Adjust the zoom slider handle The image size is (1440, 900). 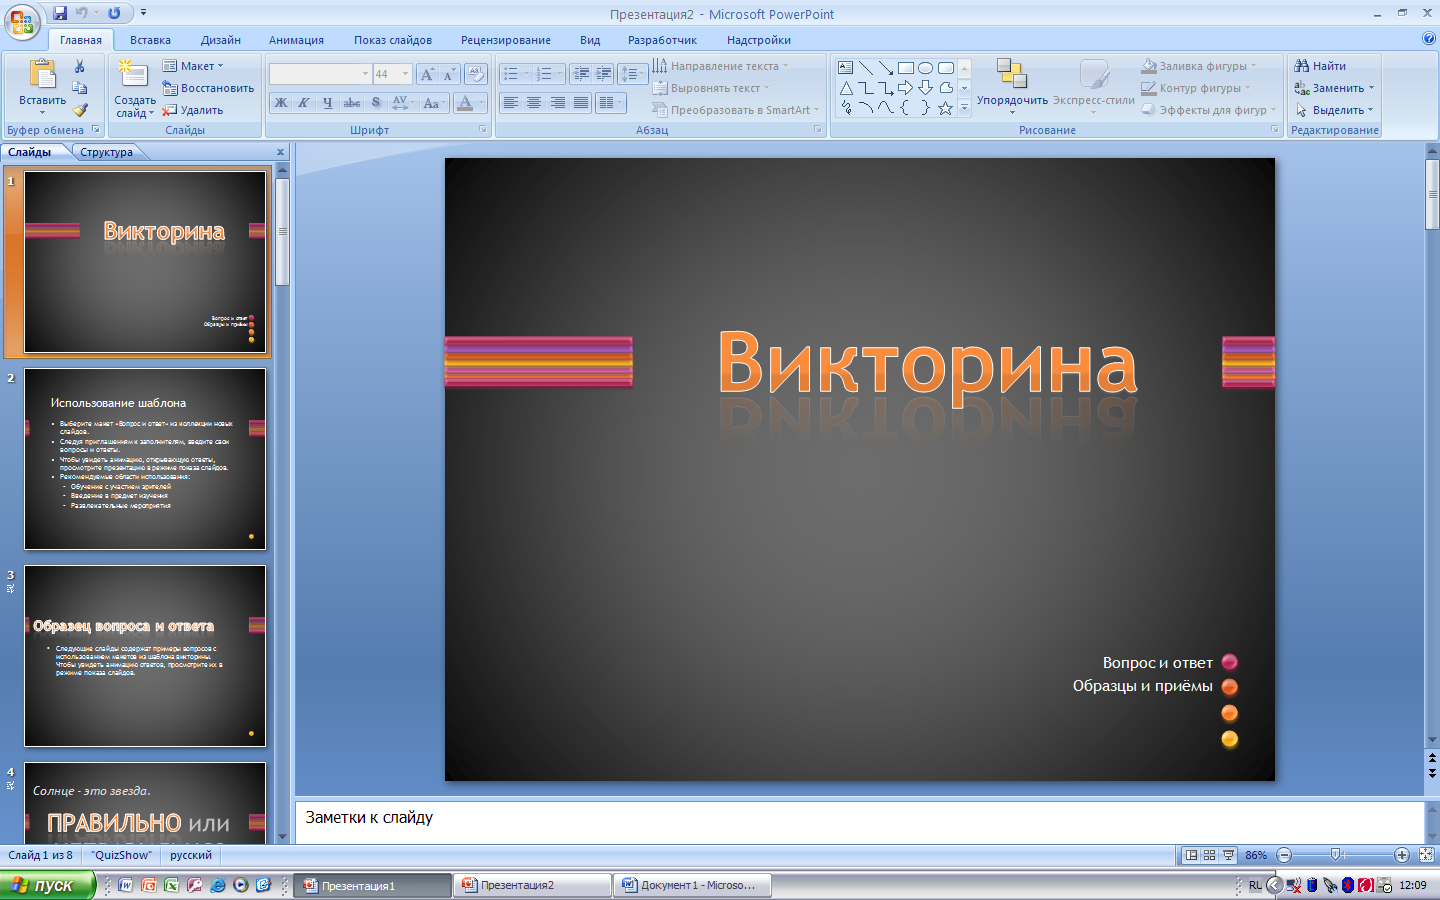1335,855
